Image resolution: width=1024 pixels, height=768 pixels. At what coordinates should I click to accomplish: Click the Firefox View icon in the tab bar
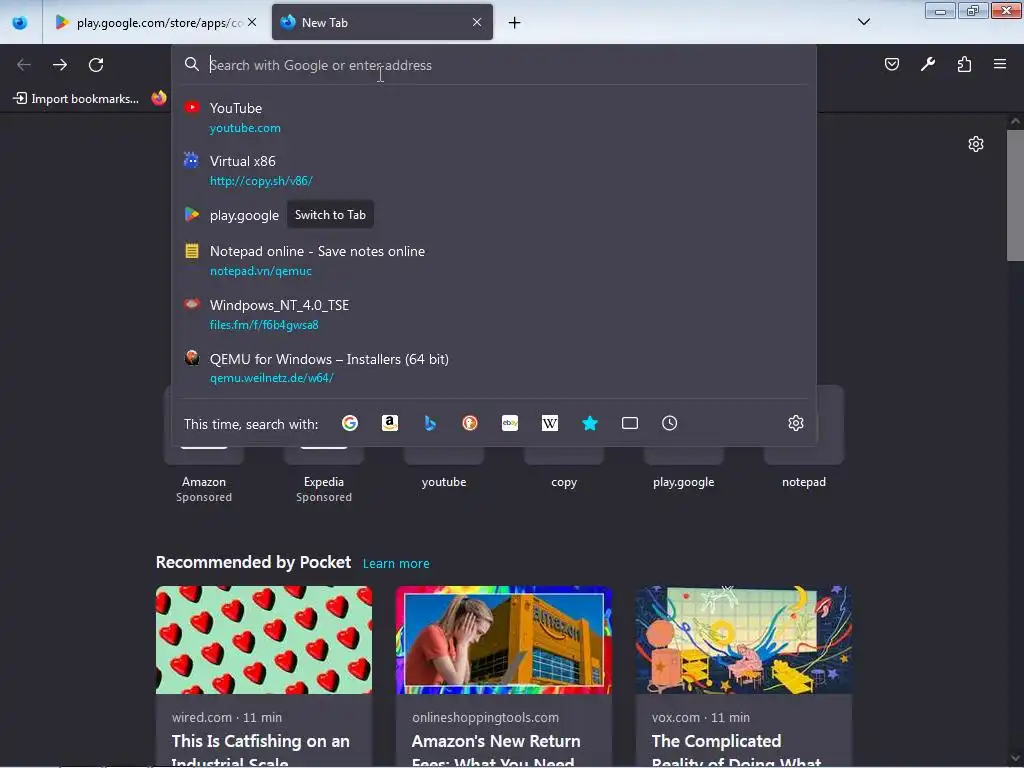click(20, 22)
